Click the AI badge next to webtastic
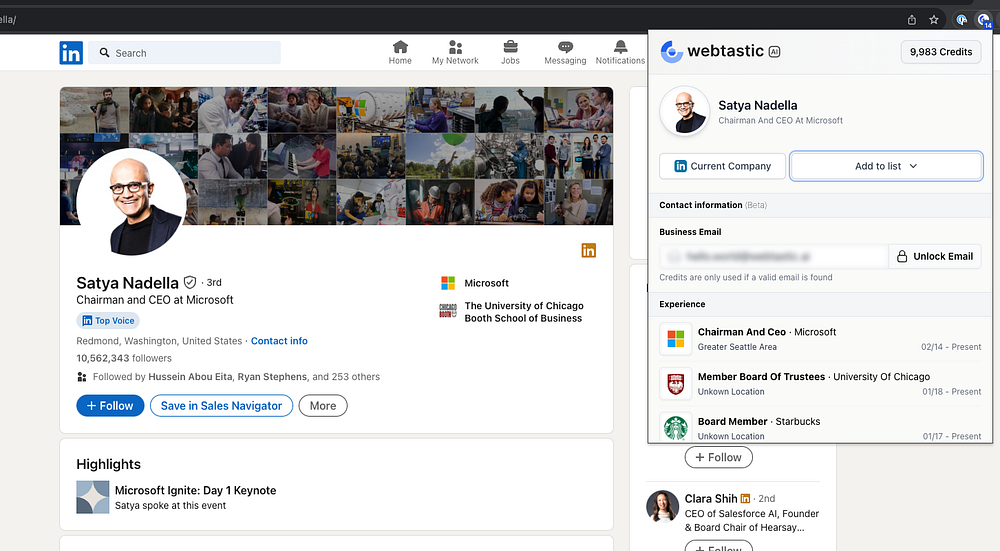Image resolution: width=1000 pixels, height=551 pixels. click(774, 52)
